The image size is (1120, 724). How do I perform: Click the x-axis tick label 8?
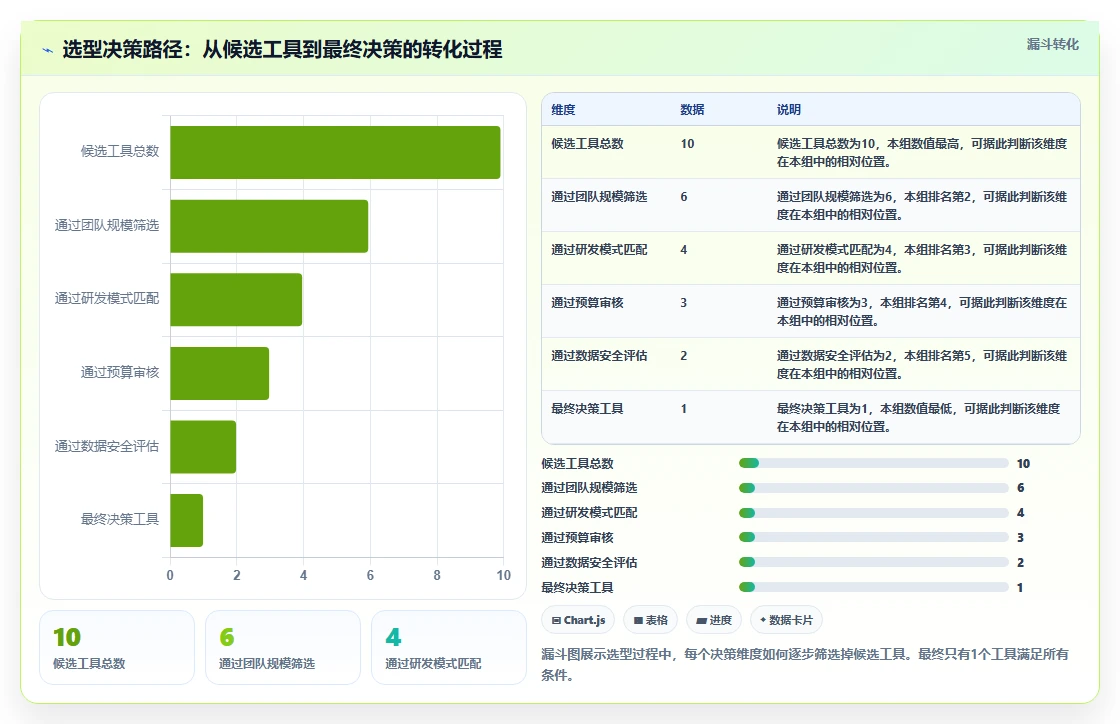pos(437,575)
